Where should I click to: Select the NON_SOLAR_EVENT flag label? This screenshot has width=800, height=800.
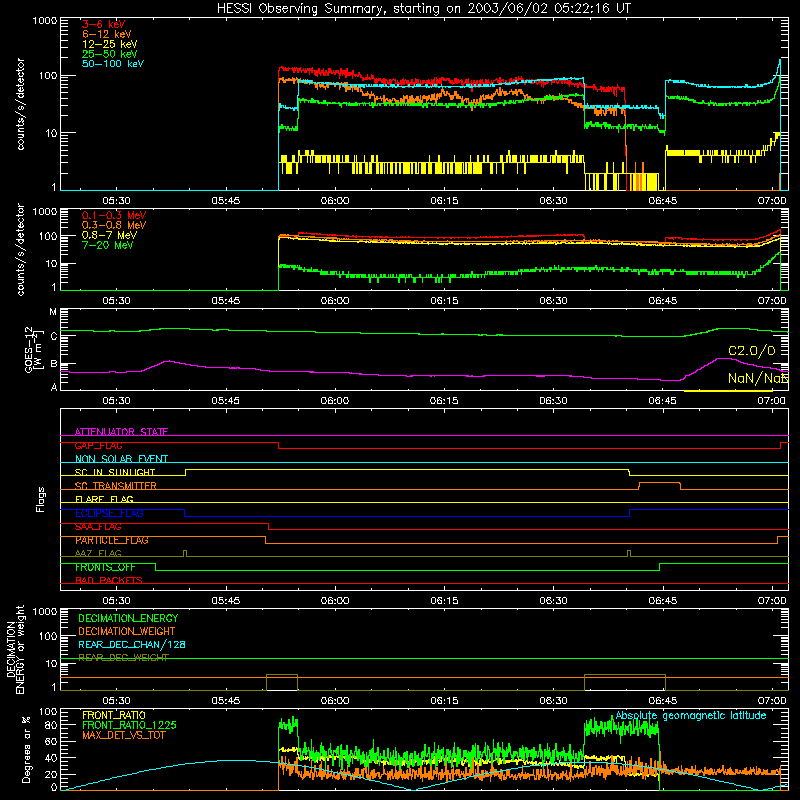(x=121, y=459)
